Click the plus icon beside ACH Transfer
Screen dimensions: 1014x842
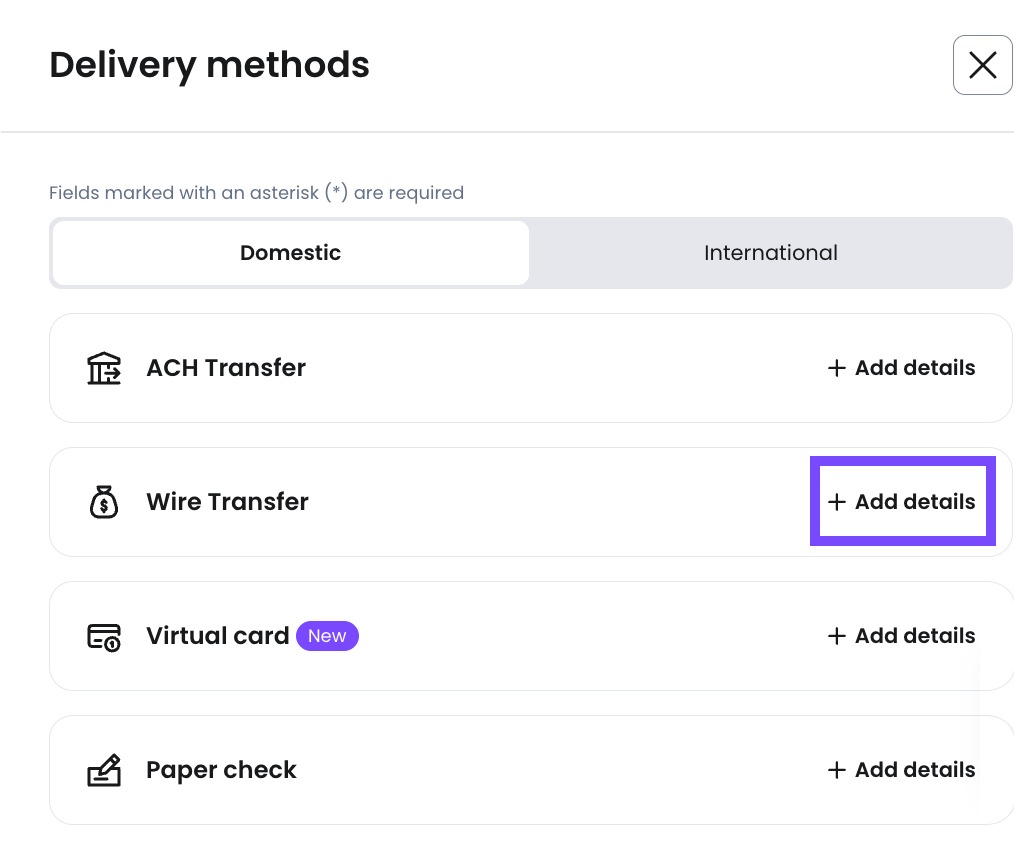(x=836, y=368)
